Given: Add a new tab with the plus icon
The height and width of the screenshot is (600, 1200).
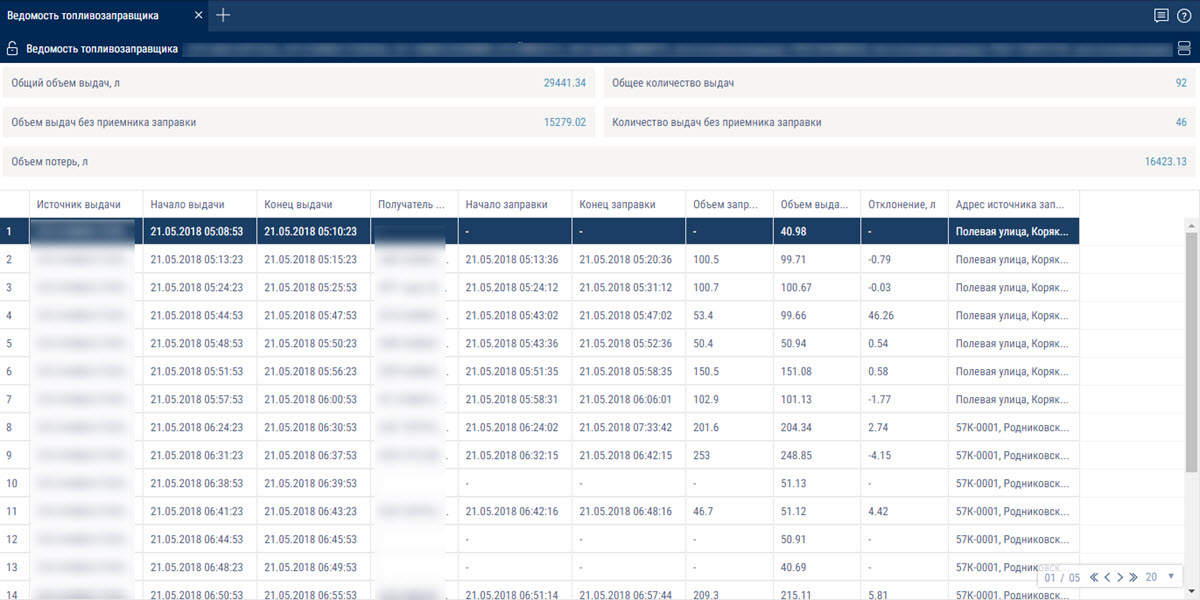Looking at the screenshot, I should [x=223, y=15].
